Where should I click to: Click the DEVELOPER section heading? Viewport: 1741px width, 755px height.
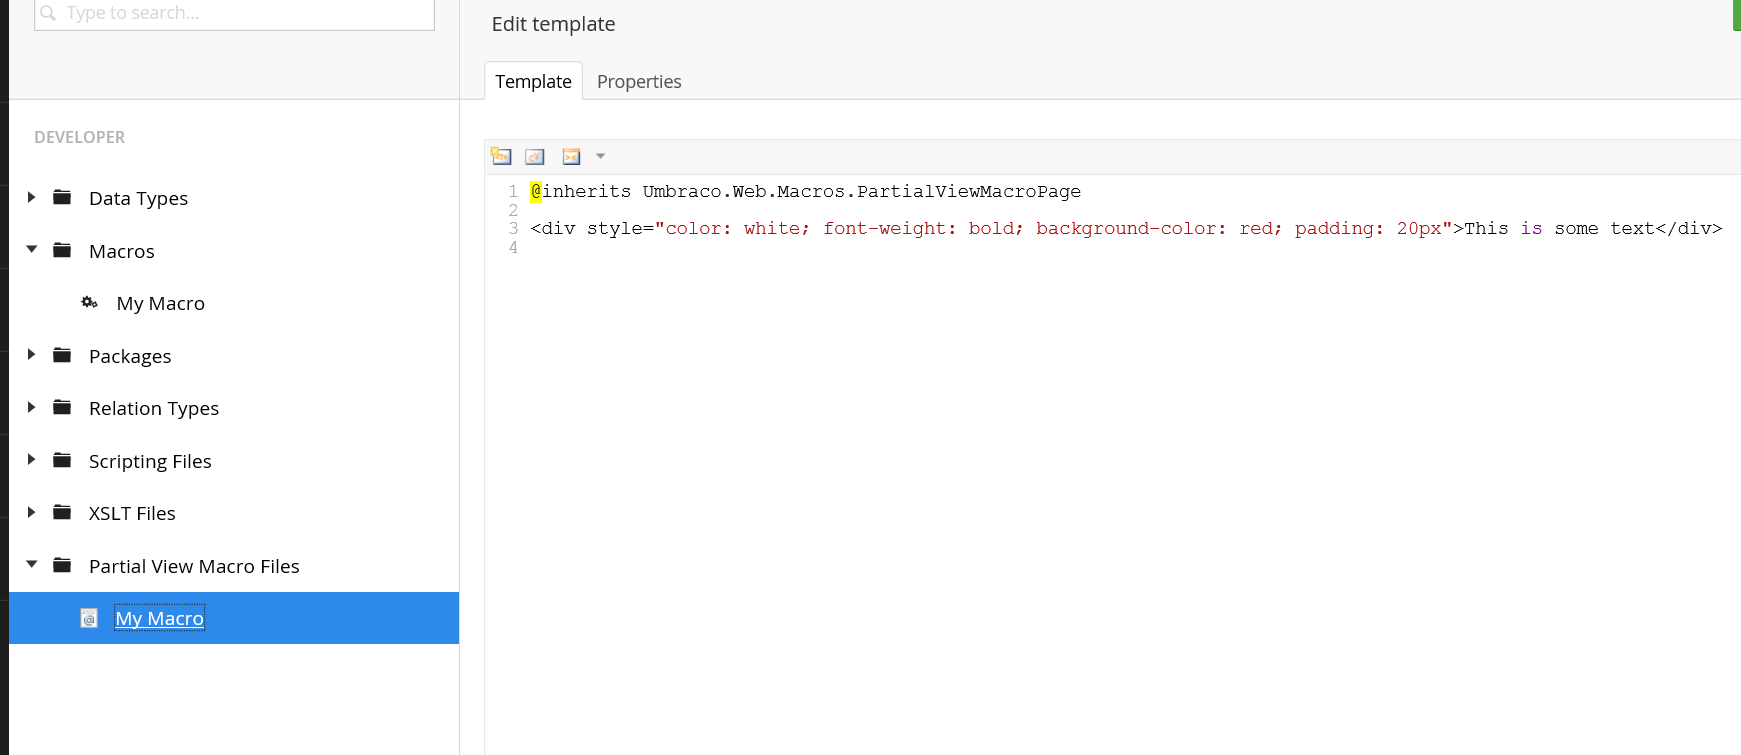coord(79,137)
